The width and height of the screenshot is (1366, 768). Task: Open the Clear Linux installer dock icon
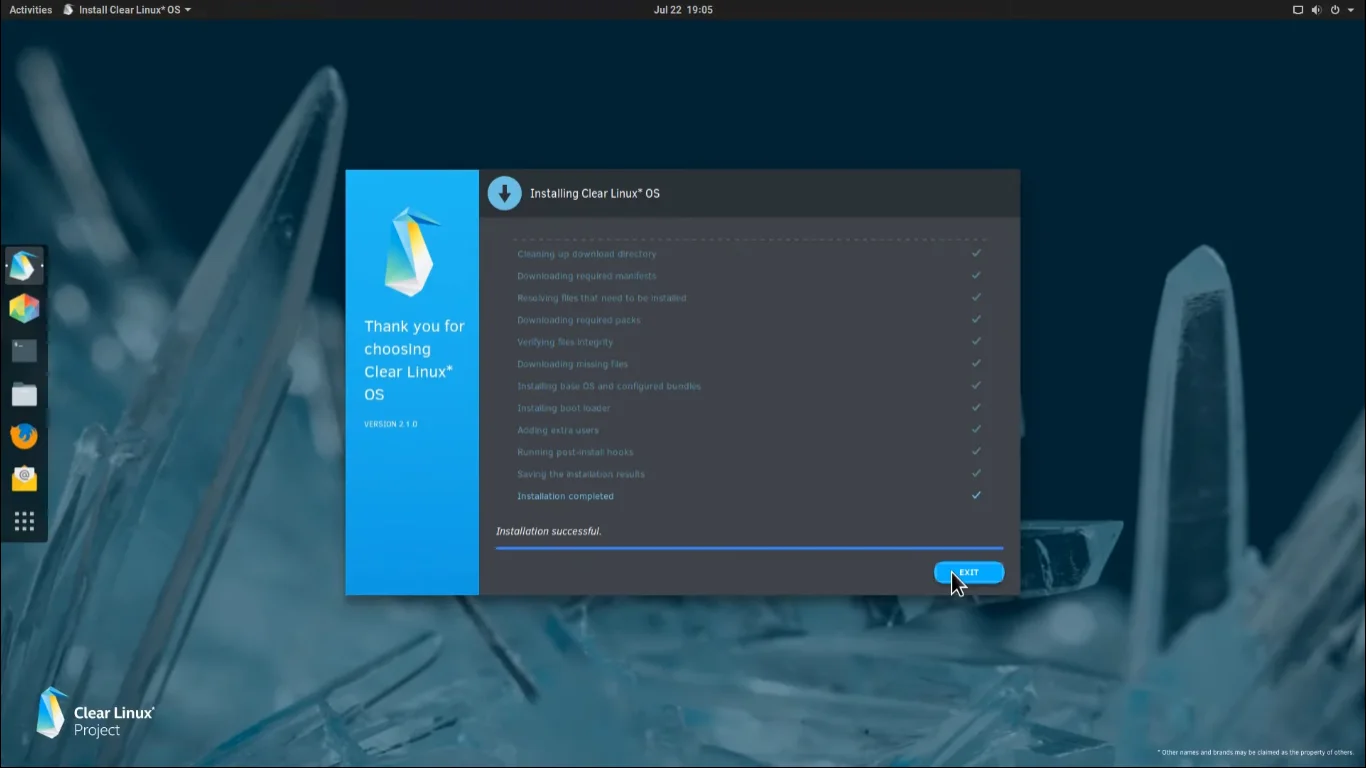tap(24, 266)
